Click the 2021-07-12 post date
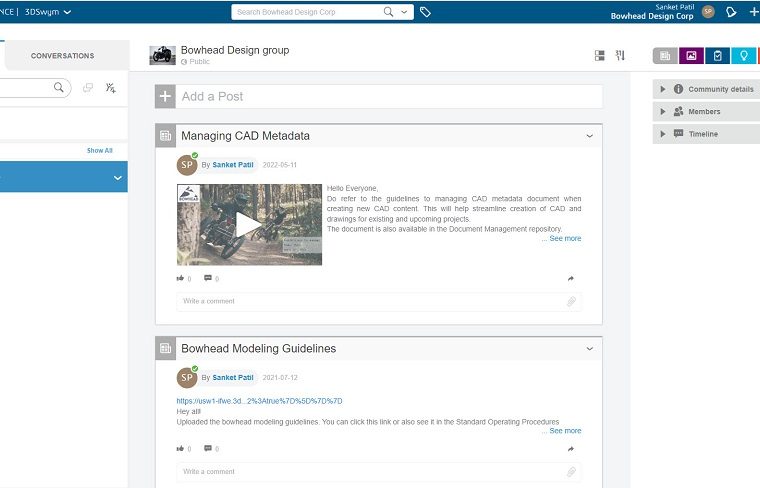Image resolution: width=760 pixels, height=488 pixels. (x=280, y=378)
